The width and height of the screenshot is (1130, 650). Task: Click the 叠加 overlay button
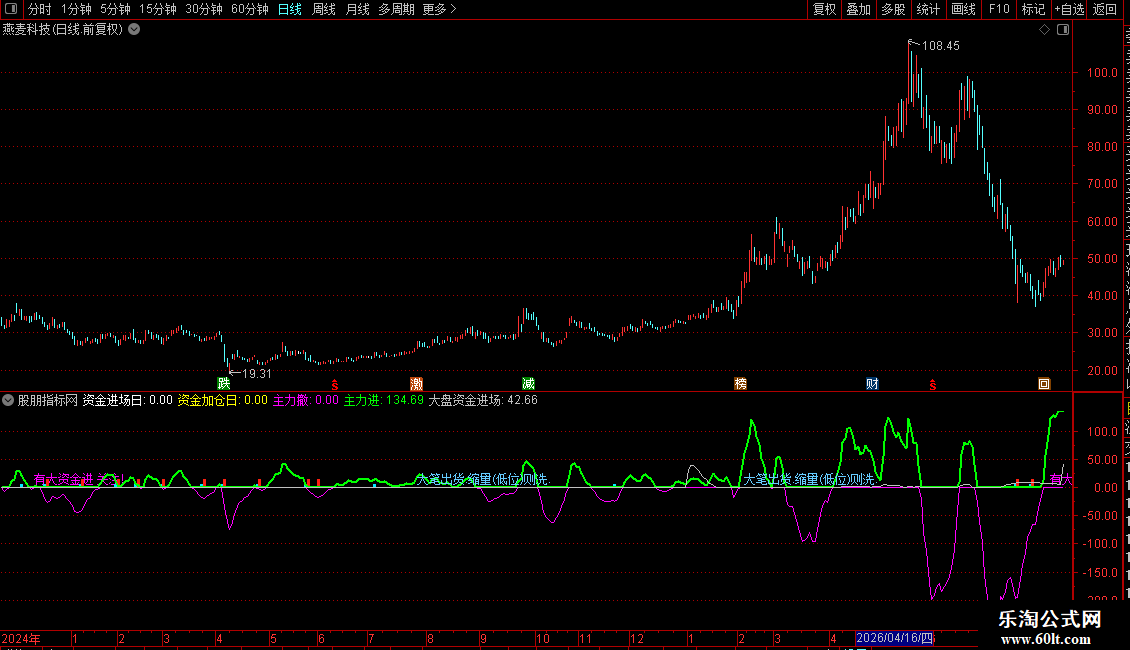click(x=858, y=9)
